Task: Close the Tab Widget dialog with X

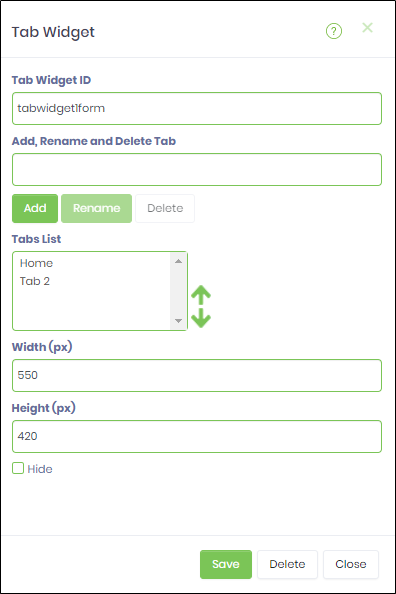Action: [x=367, y=27]
